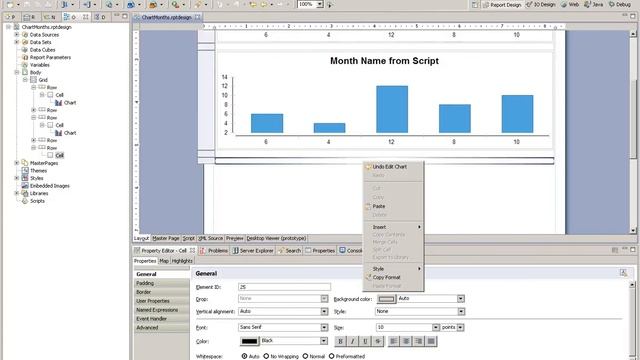The height and width of the screenshot is (360, 640).
Task: Click the Bold formatting button
Action: [x=340, y=341]
